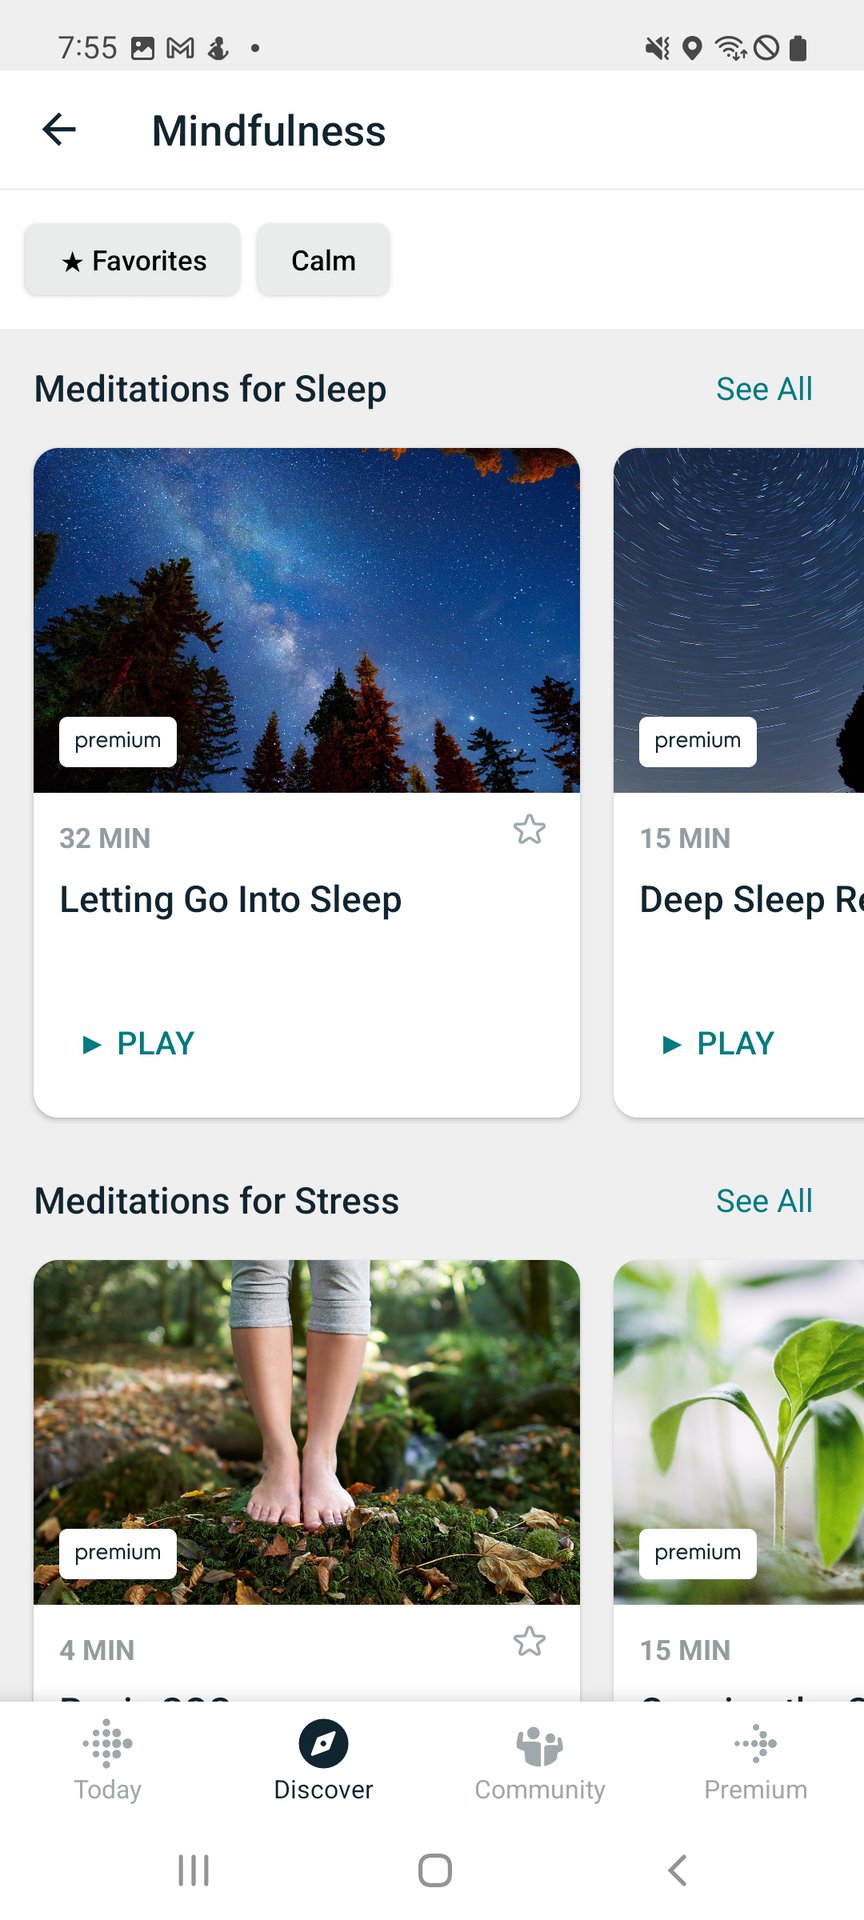This screenshot has height=1920, width=864.
Task: See All Meditations for Sleep
Action: (x=764, y=389)
